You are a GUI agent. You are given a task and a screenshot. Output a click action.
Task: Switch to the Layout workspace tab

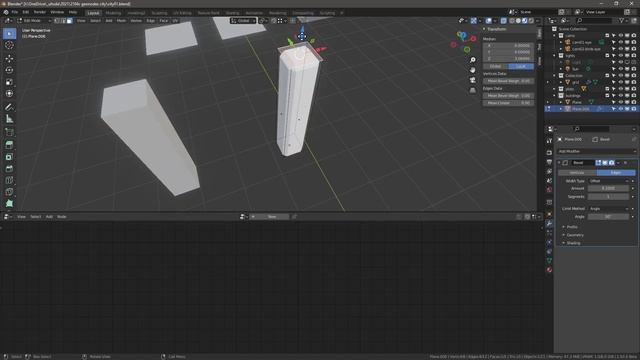[x=93, y=13]
